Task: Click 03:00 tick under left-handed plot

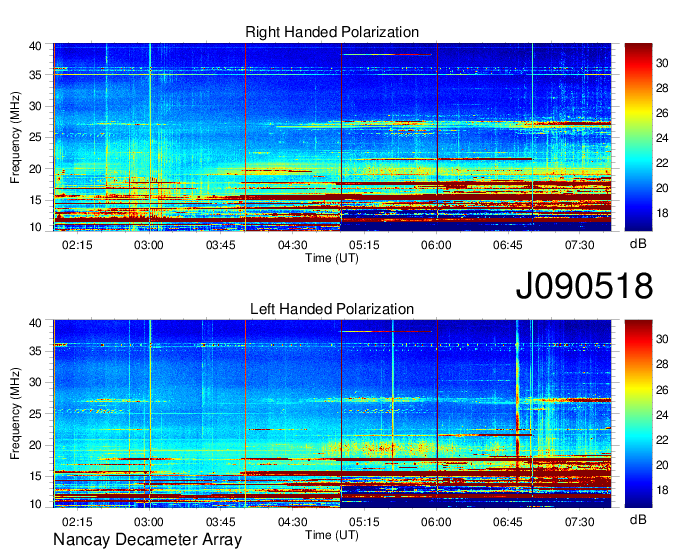Action: (x=149, y=522)
